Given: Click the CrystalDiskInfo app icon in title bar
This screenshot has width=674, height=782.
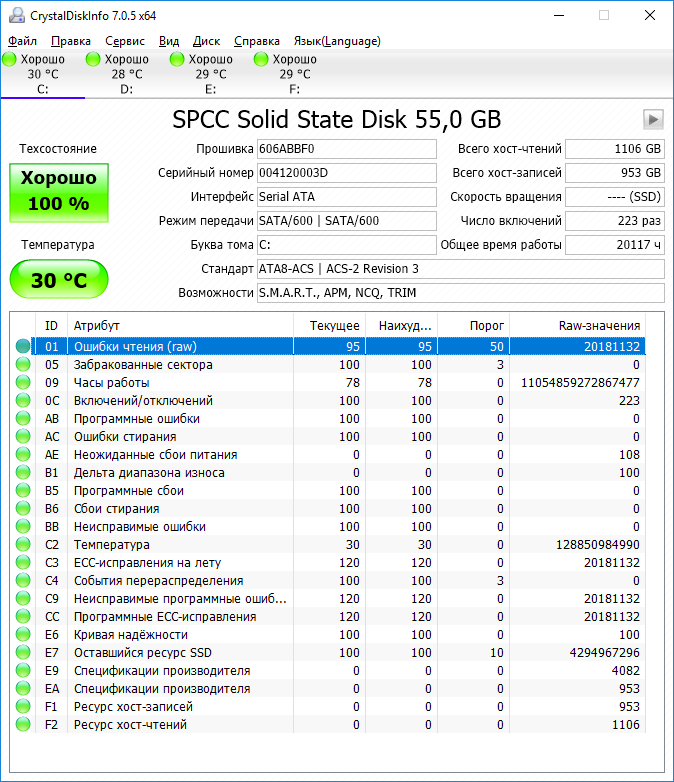Looking at the screenshot, I should click(15, 15).
